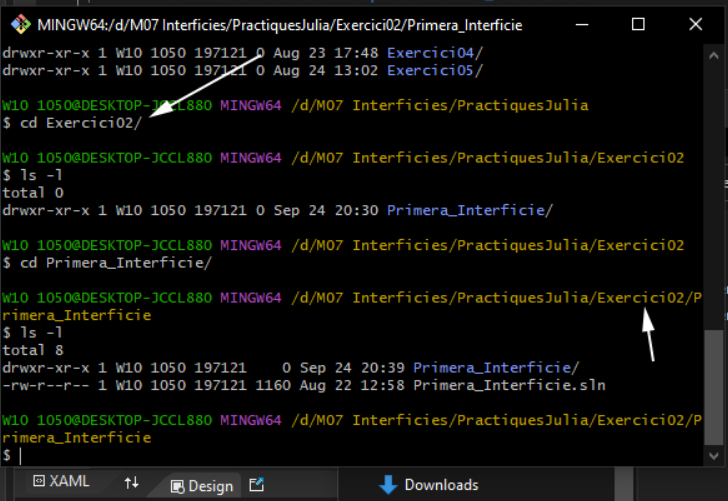Click the MINGW64 window title text
Screen dimensions: 728x501
(x=280, y=24)
